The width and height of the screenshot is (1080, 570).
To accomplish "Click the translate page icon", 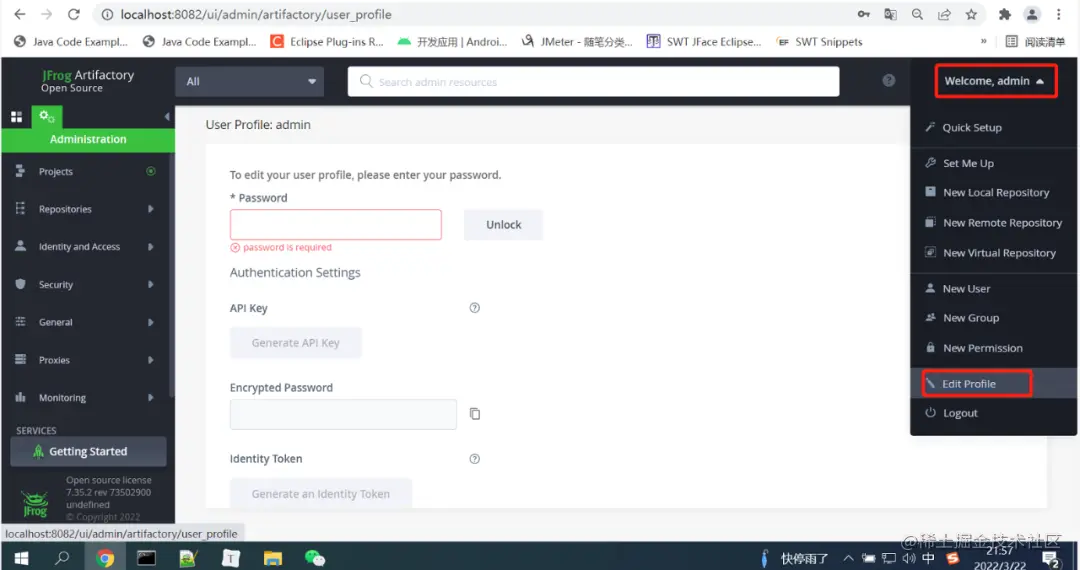I will point(891,14).
